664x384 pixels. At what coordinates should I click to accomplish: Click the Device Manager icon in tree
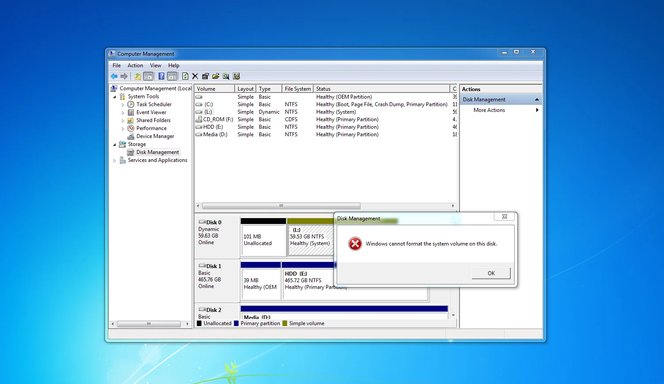(x=131, y=136)
